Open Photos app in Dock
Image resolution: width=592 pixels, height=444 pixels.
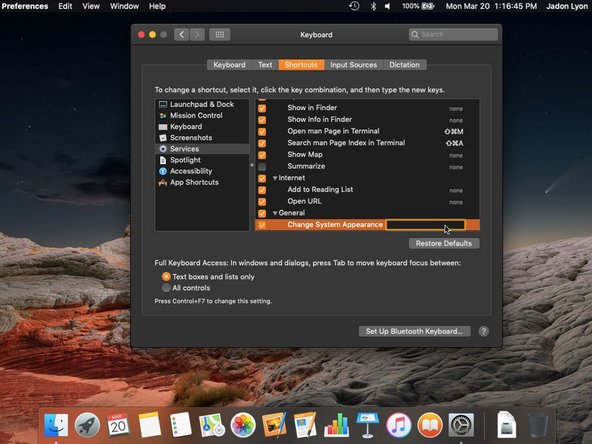point(243,425)
